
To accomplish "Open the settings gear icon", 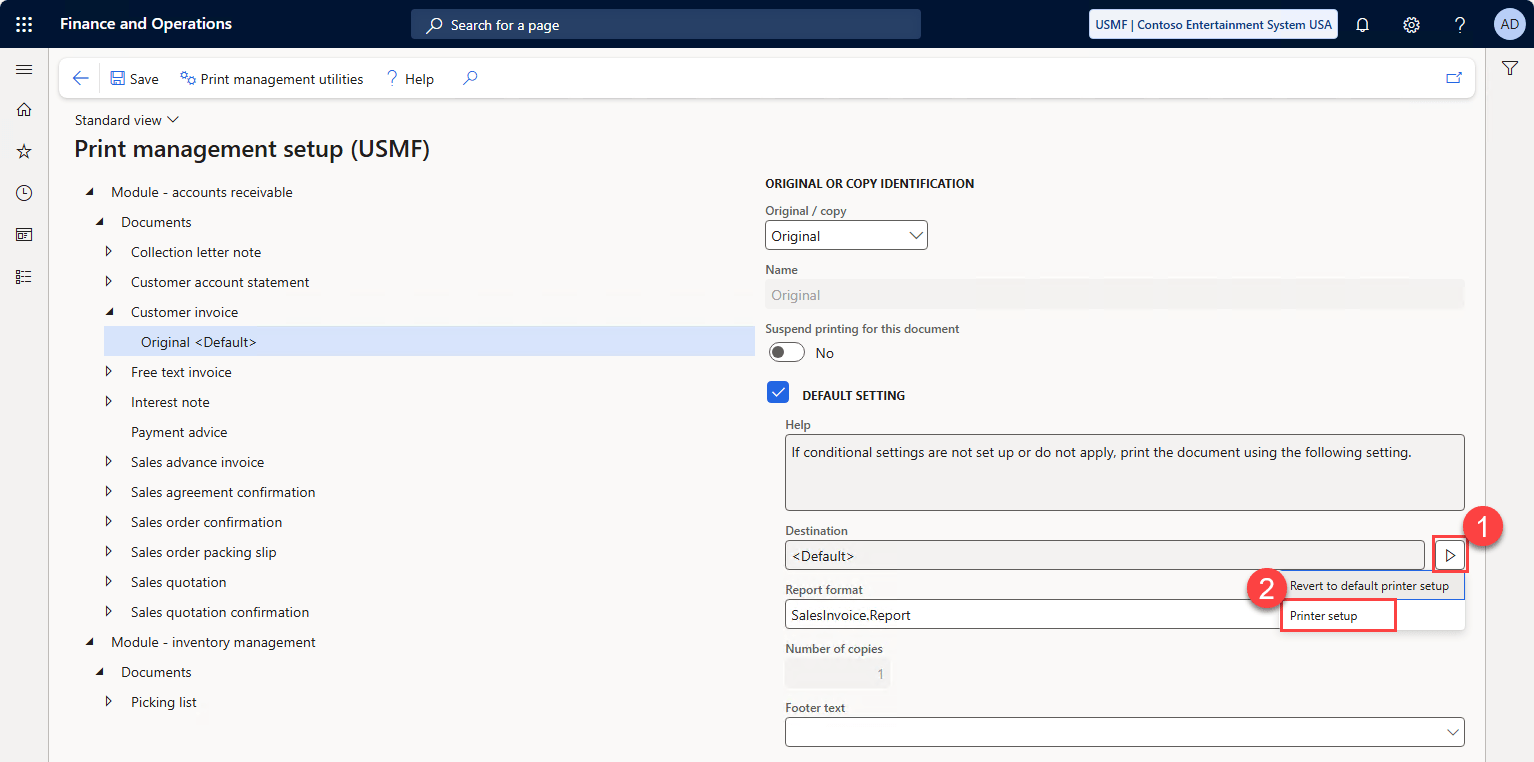I will tap(1411, 25).
